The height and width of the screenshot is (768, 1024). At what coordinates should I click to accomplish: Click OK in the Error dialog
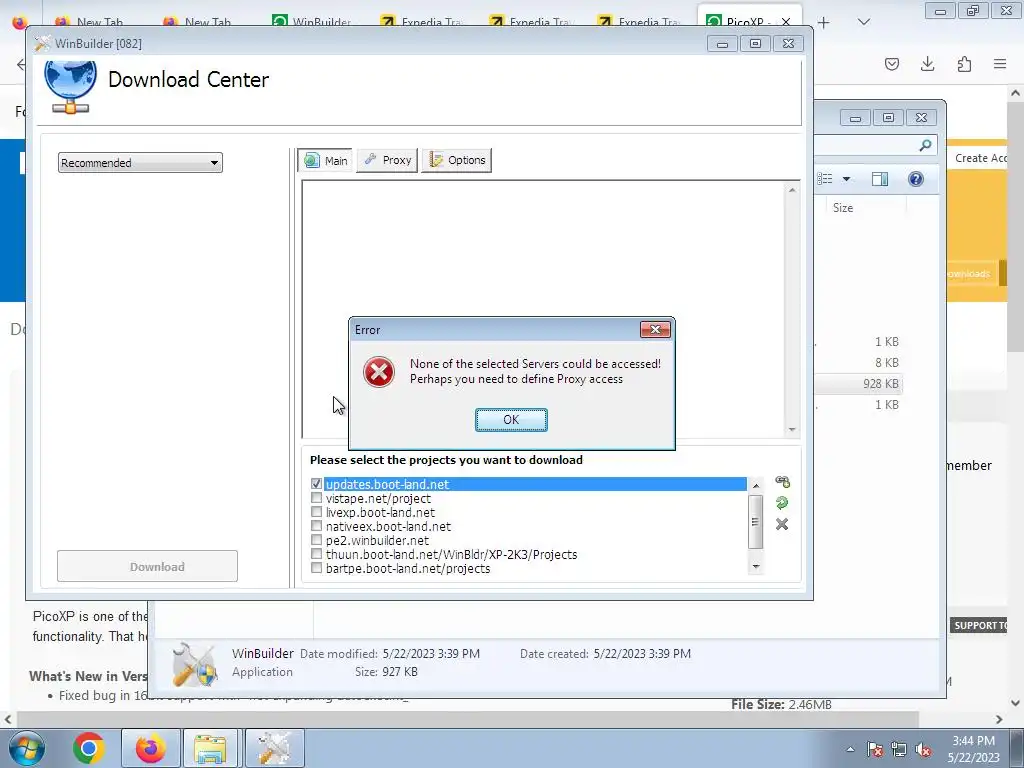pos(511,420)
